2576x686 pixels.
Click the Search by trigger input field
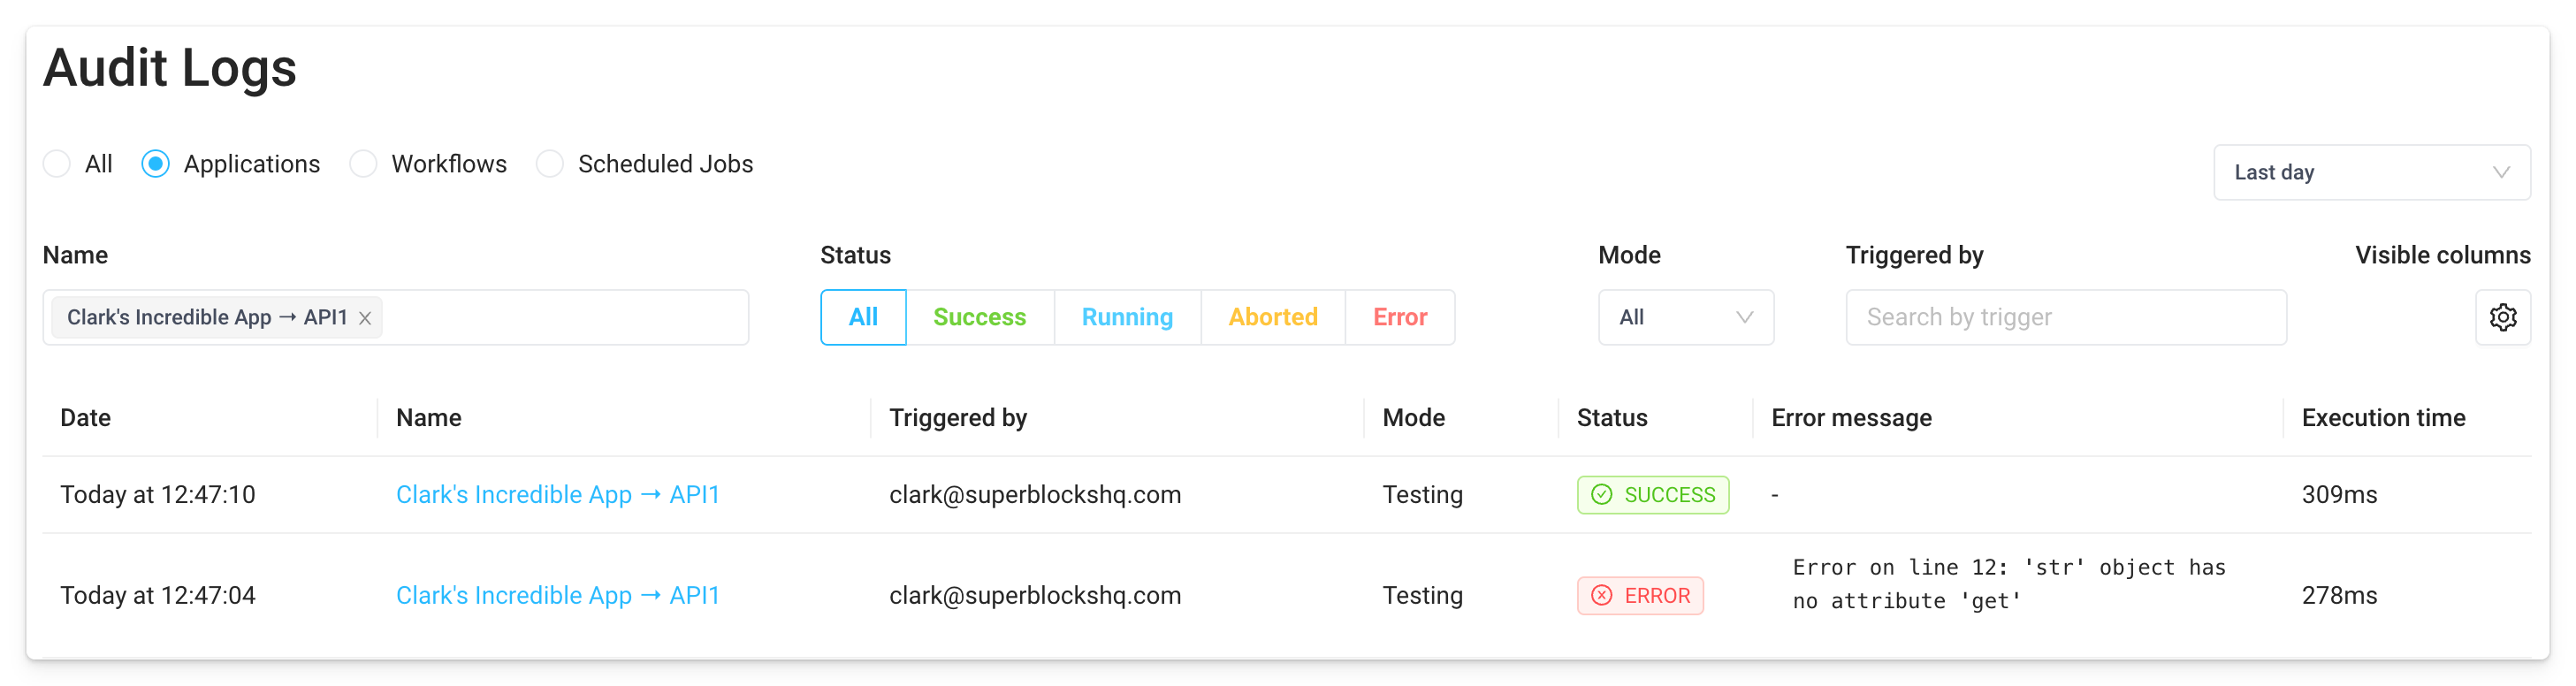point(2065,317)
